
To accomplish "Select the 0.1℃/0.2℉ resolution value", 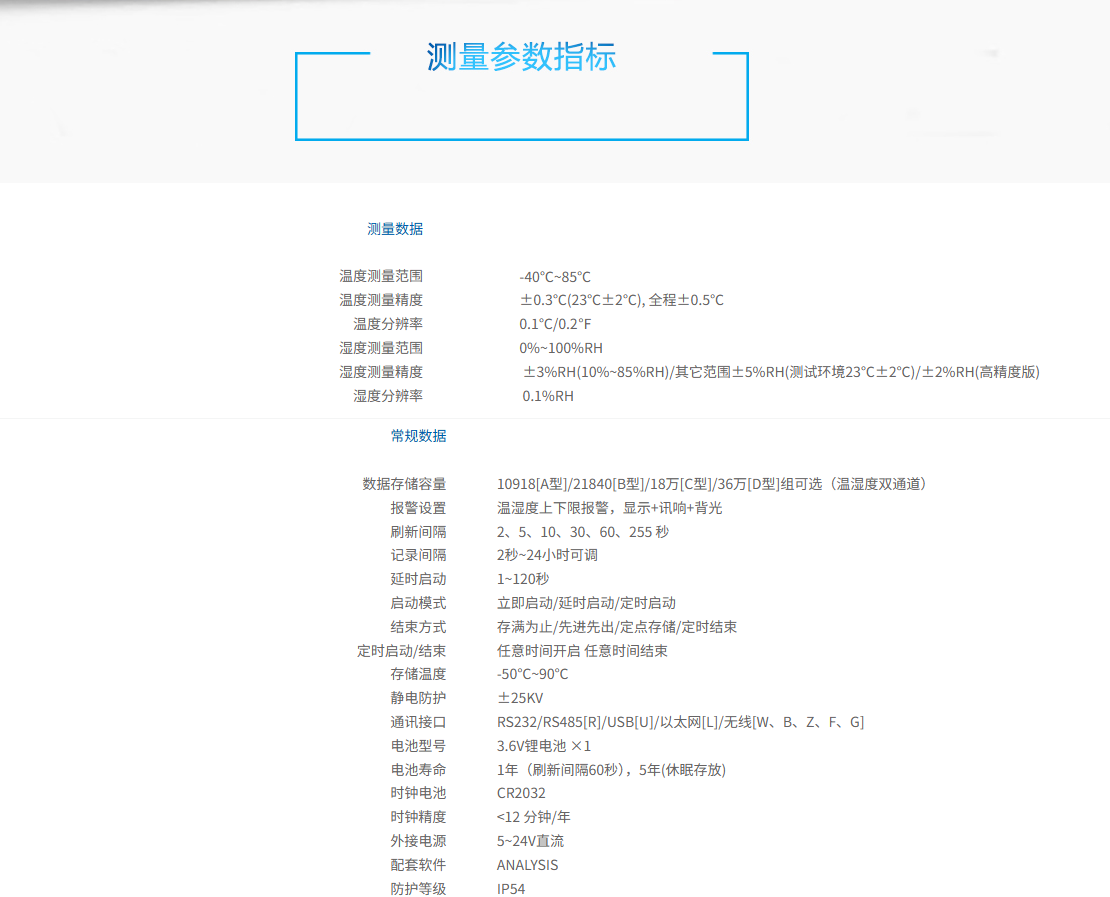I will click(555, 324).
